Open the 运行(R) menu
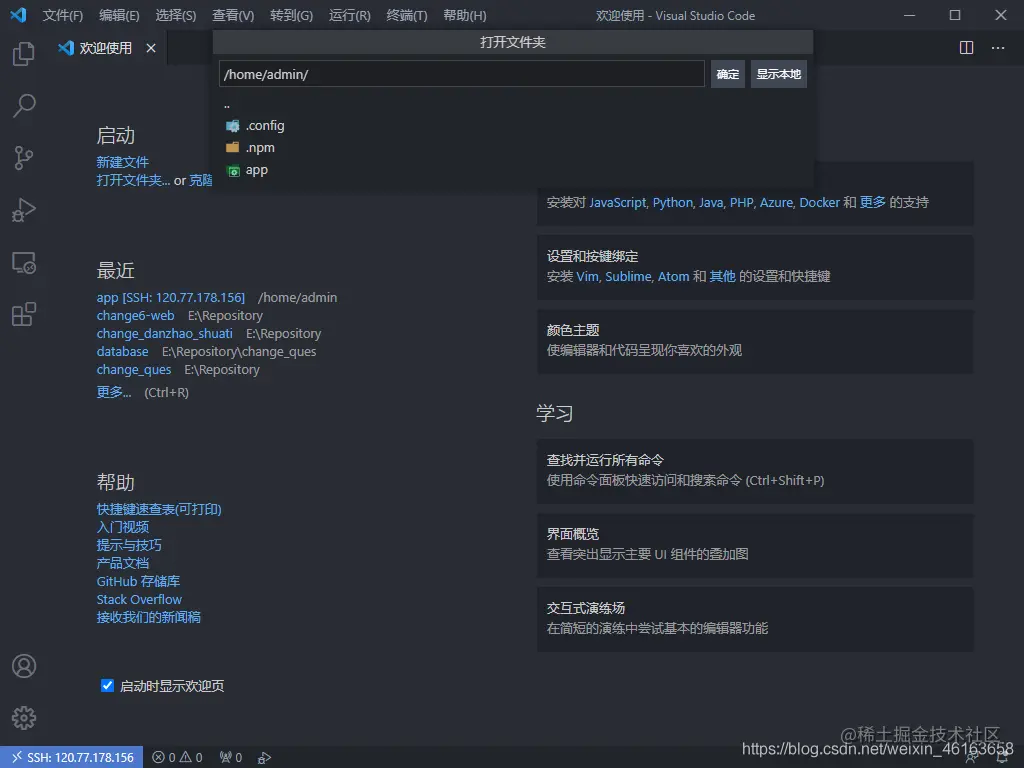Image resolution: width=1024 pixels, height=768 pixels. pyautogui.click(x=349, y=16)
